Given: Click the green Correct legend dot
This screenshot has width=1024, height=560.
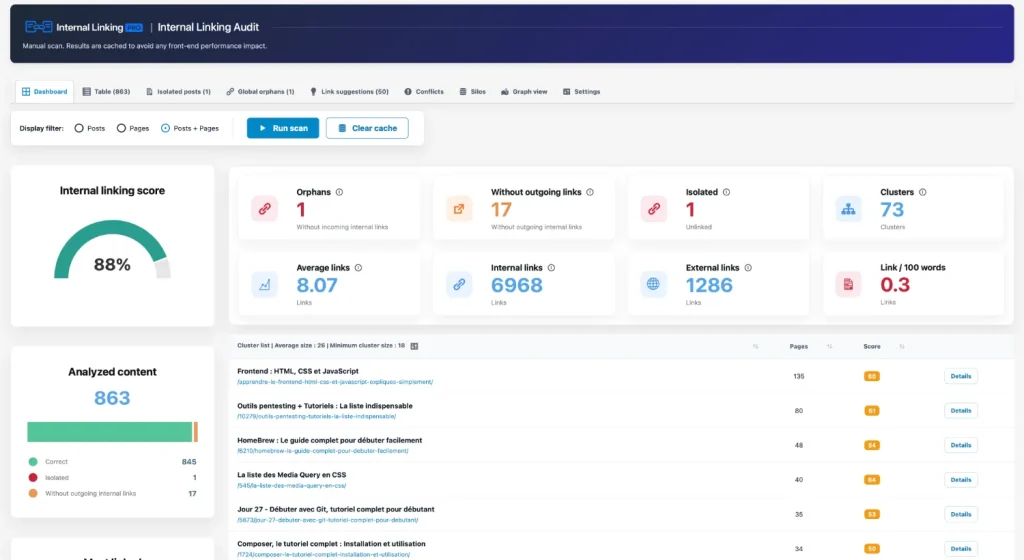Looking at the screenshot, I should [x=33, y=461].
